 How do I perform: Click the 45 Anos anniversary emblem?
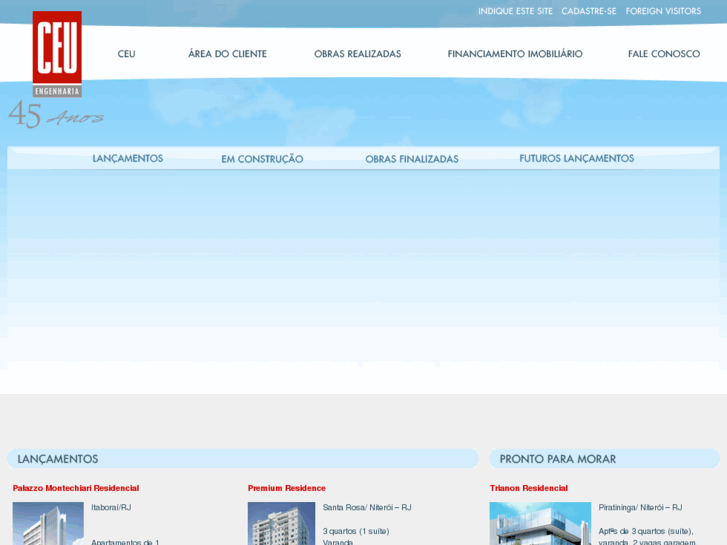click(x=55, y=115)
